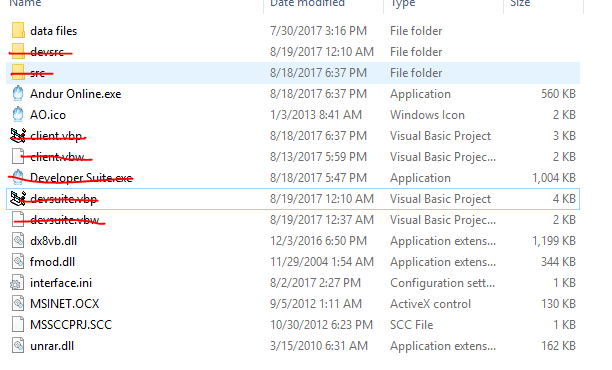
Task: Sort by the Name column header
Action: click(x=25, y=4)
